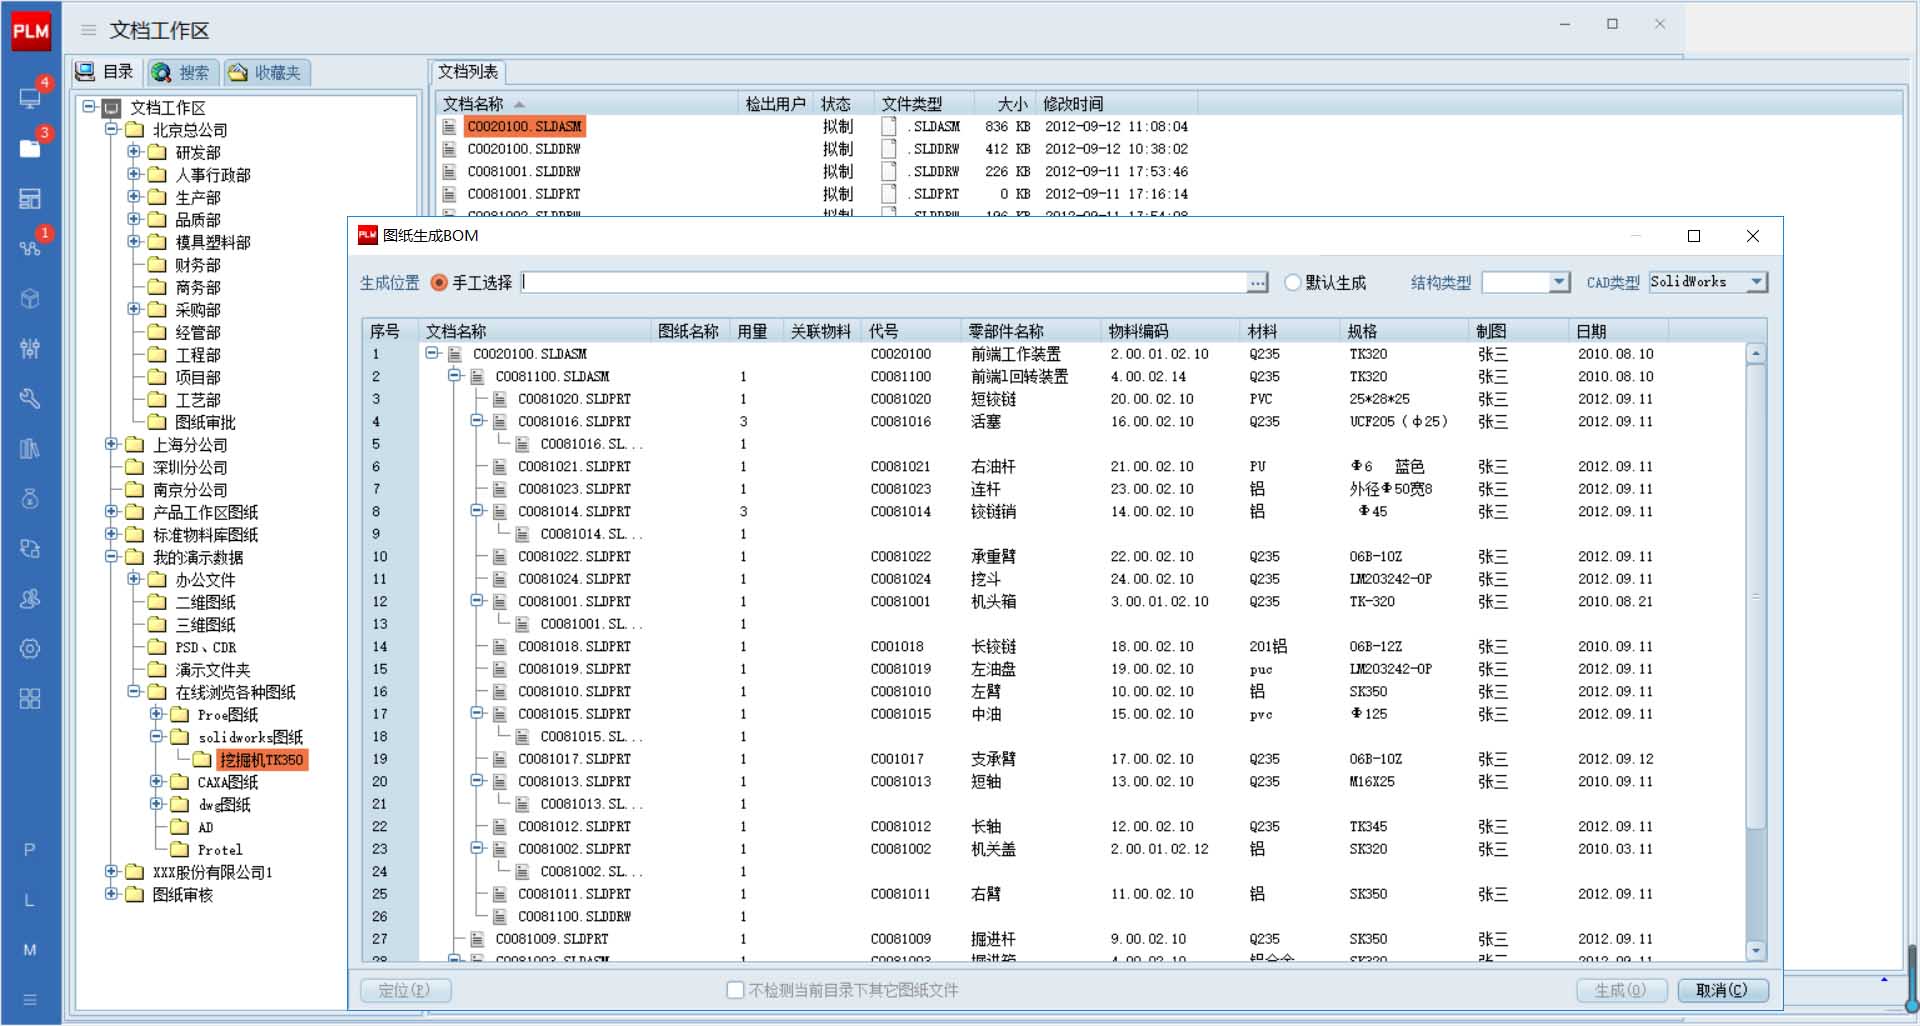Click the monitor icon with badge 4
Screen dimensions: 1920x1026
[x=30, y=97]
